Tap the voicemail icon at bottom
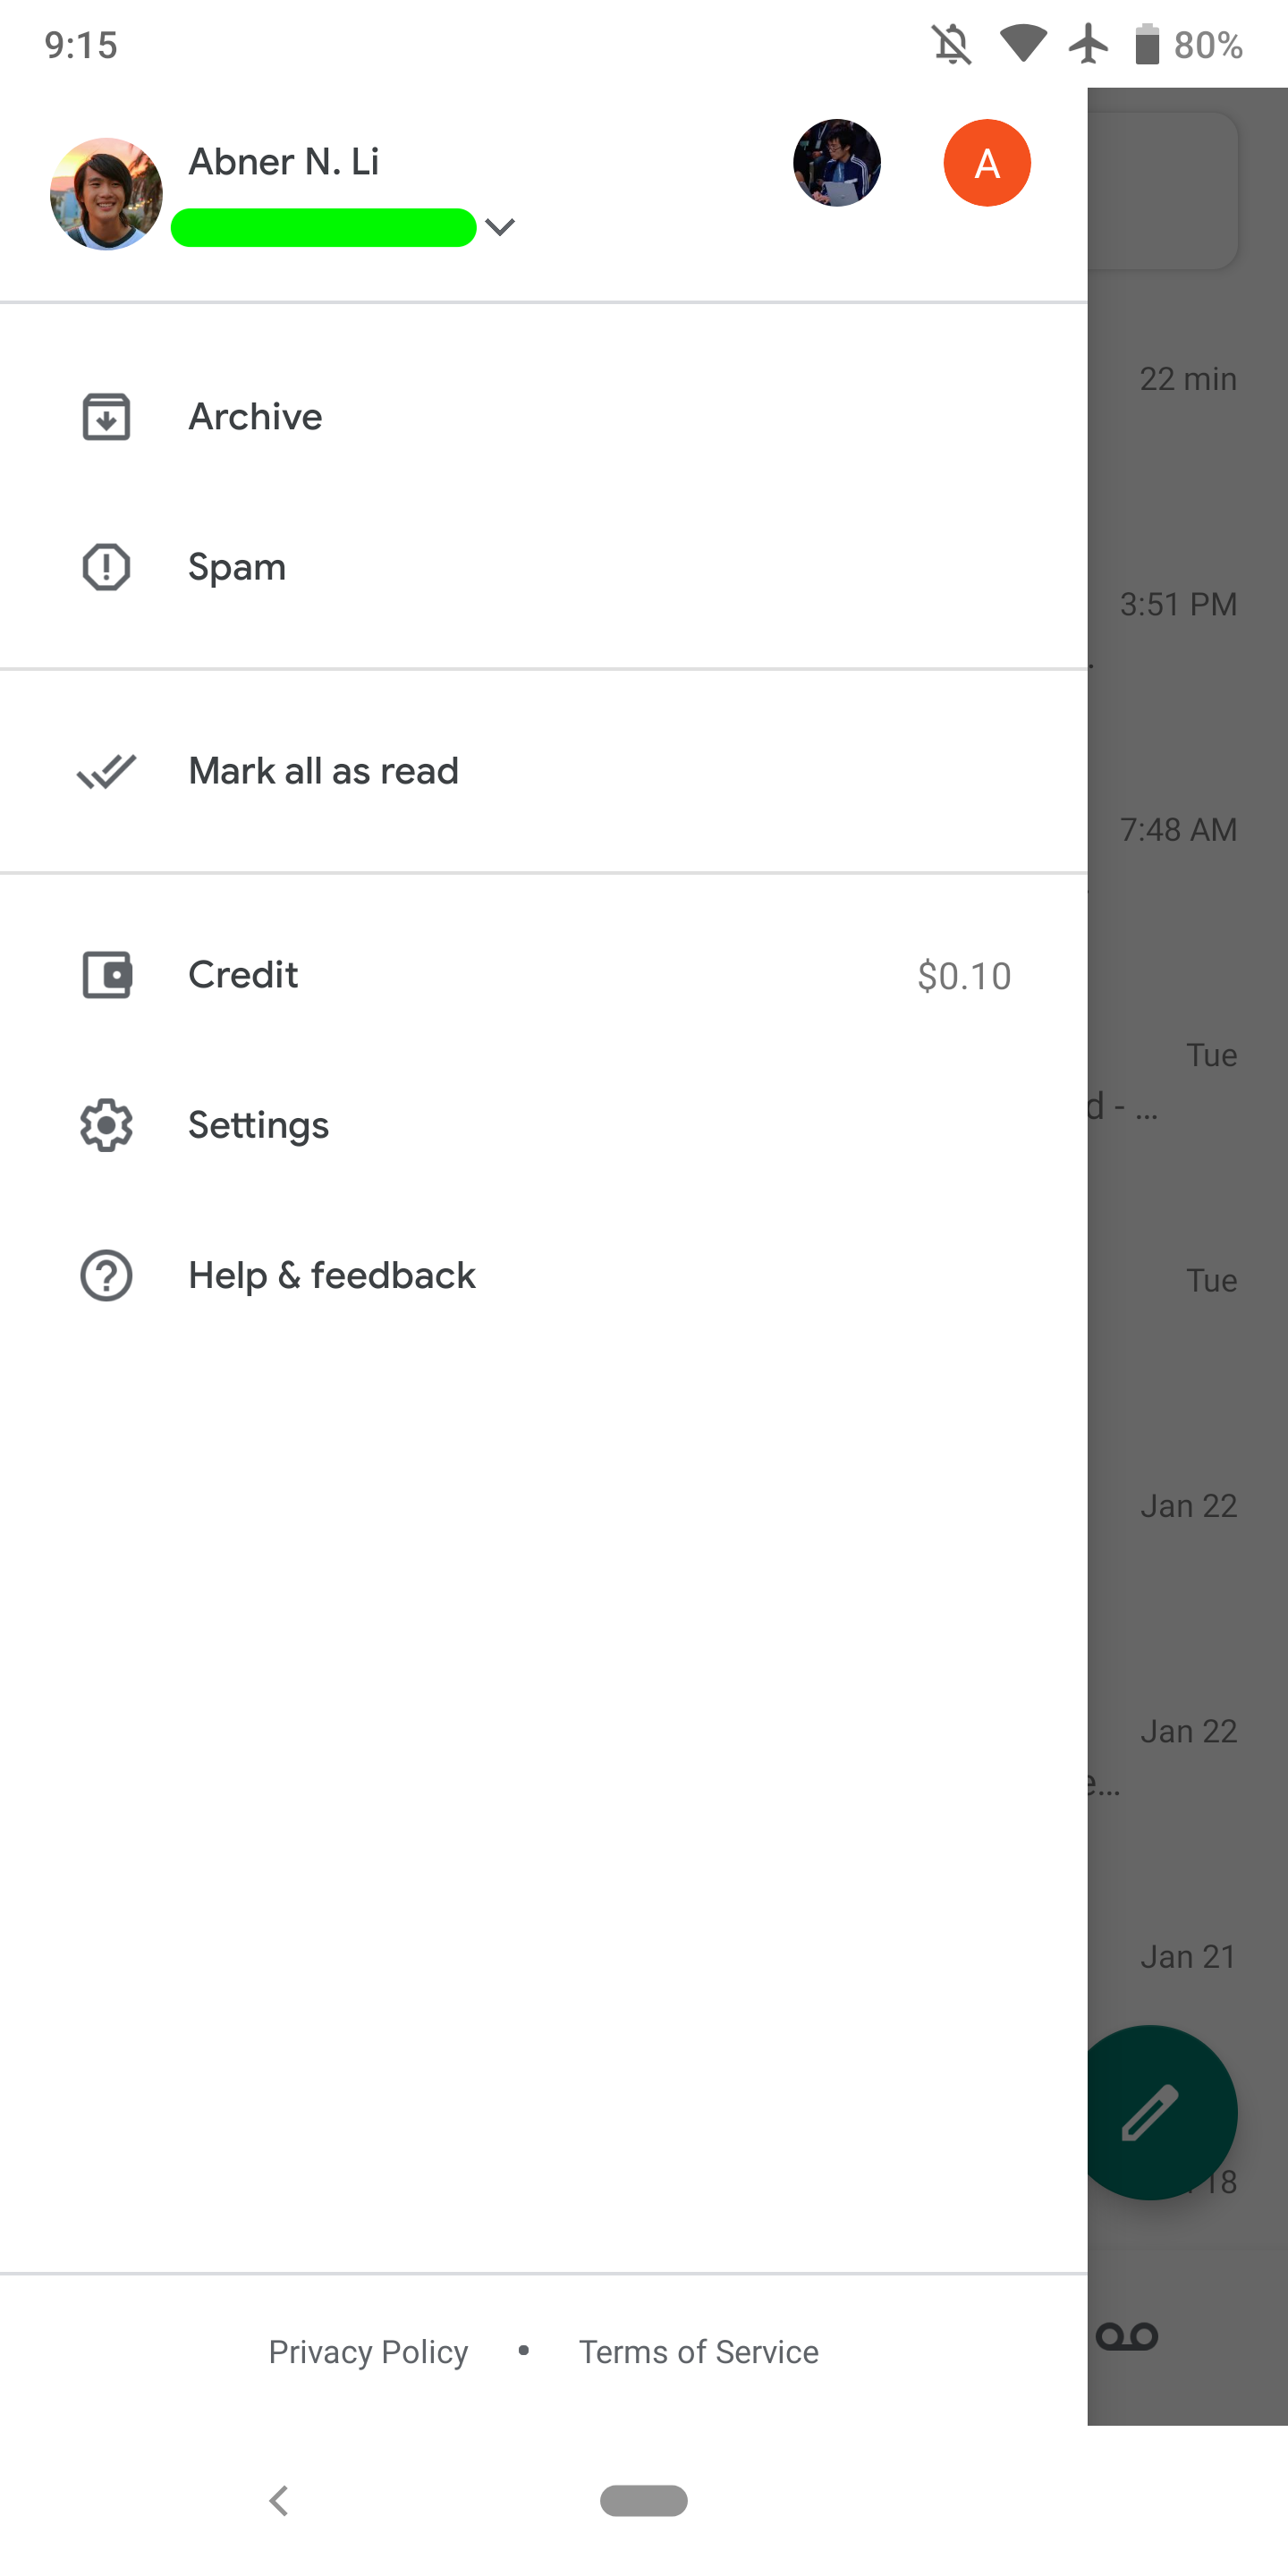Image resolution: width=1288 pixels, height=2576 pixels. (1127, 2336)
